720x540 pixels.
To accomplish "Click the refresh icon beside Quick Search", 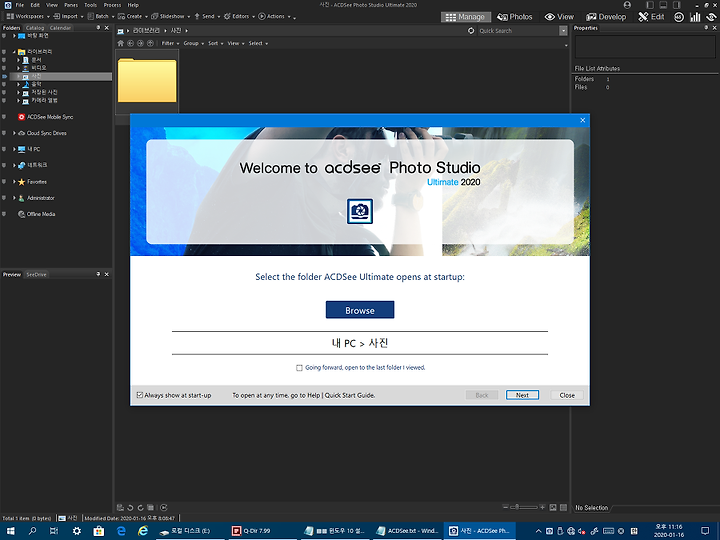I will [x=471, y=31].
